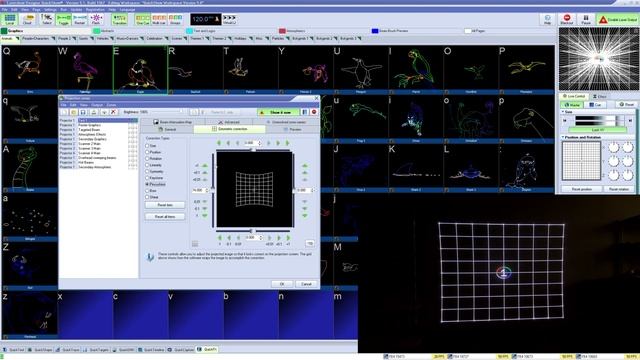Open the Sports page tab dropdown arrow

click(92, 38)
